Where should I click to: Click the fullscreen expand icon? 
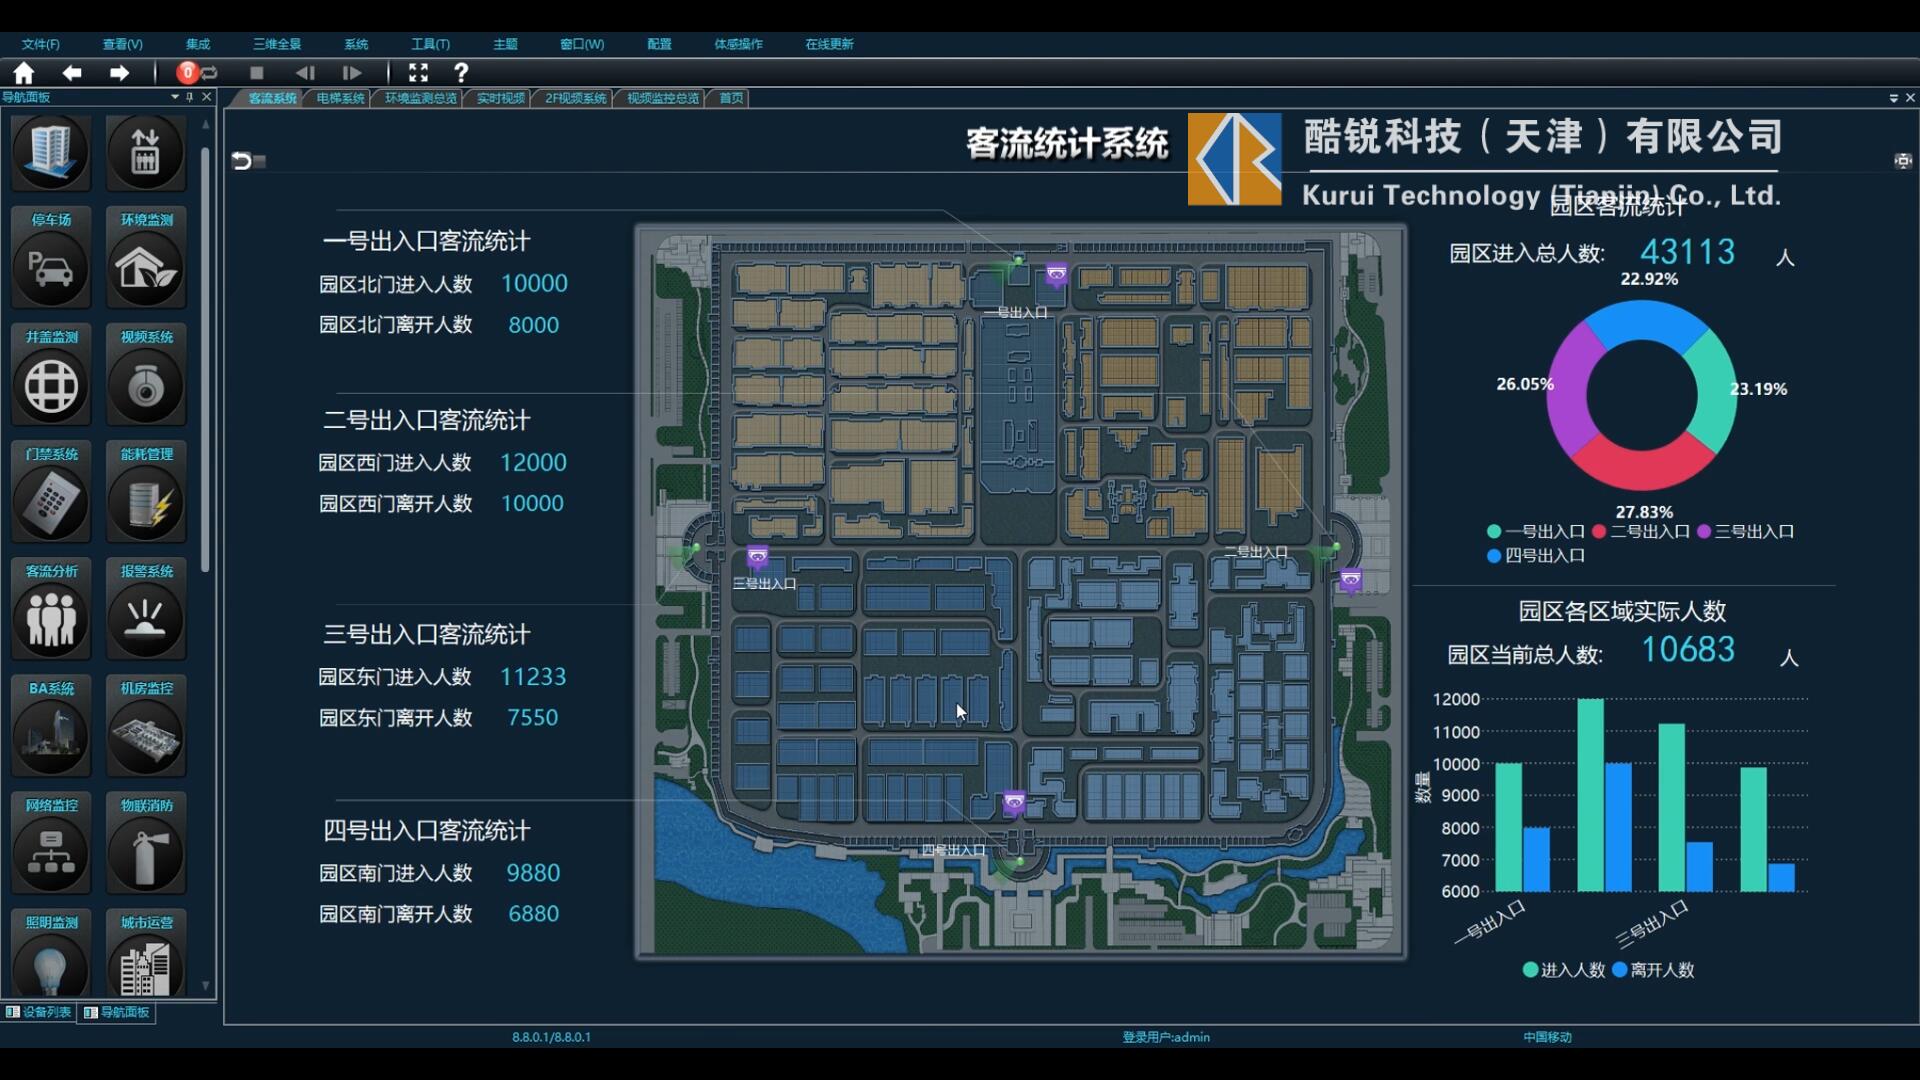tap(418, 73)
